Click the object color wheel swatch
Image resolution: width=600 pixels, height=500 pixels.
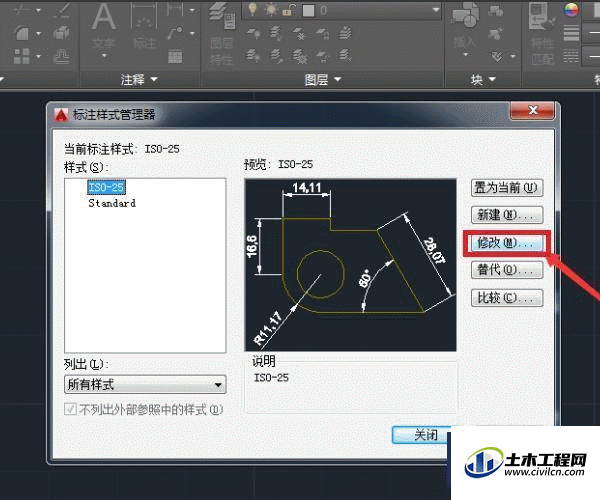(572, 9)
